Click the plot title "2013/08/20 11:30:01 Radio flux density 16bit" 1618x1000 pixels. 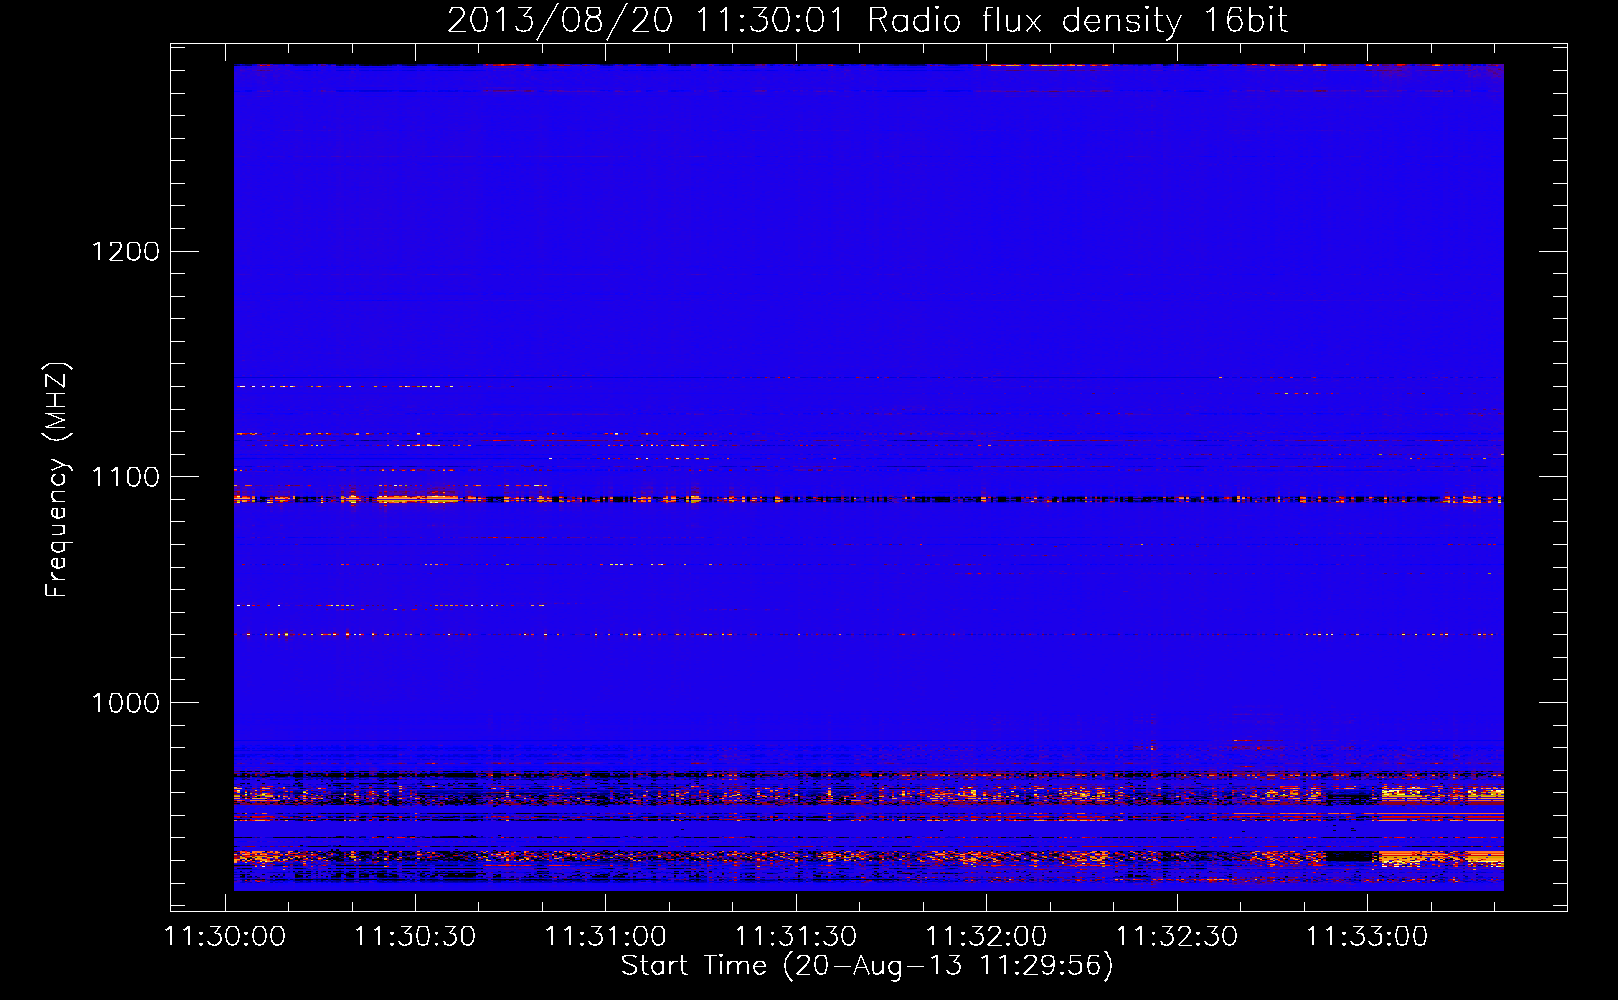pyautogui.click(x=867, y=20)
